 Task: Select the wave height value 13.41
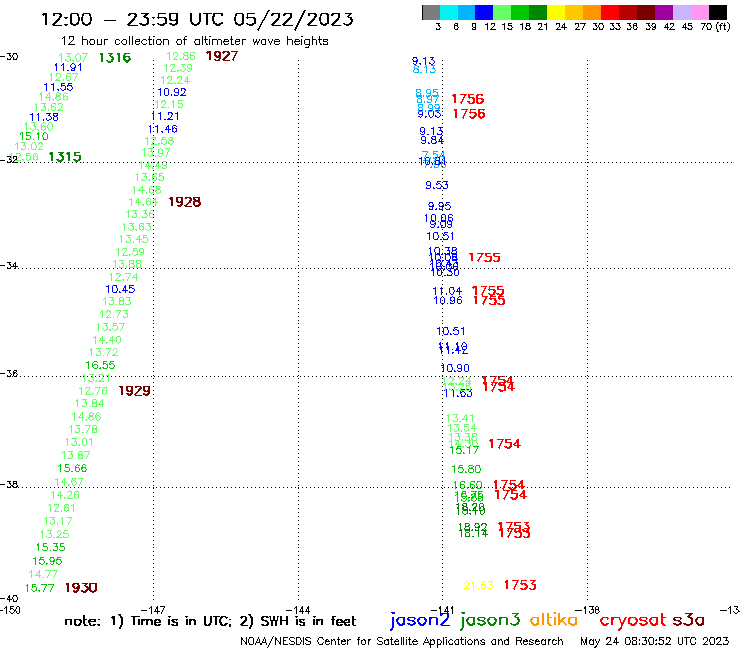pyautogui.click(x=460, y=418)
